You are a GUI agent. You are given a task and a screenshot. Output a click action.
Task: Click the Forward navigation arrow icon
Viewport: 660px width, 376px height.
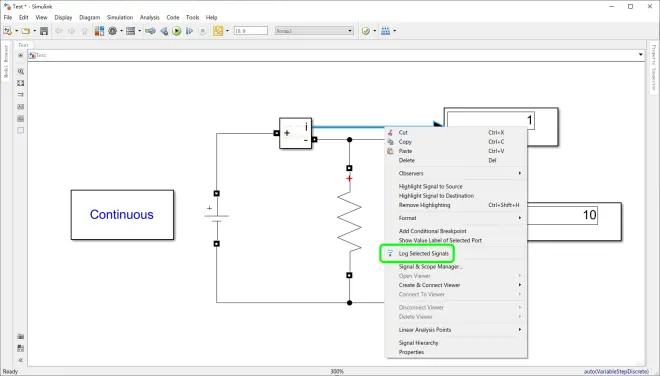click(72, 31)
